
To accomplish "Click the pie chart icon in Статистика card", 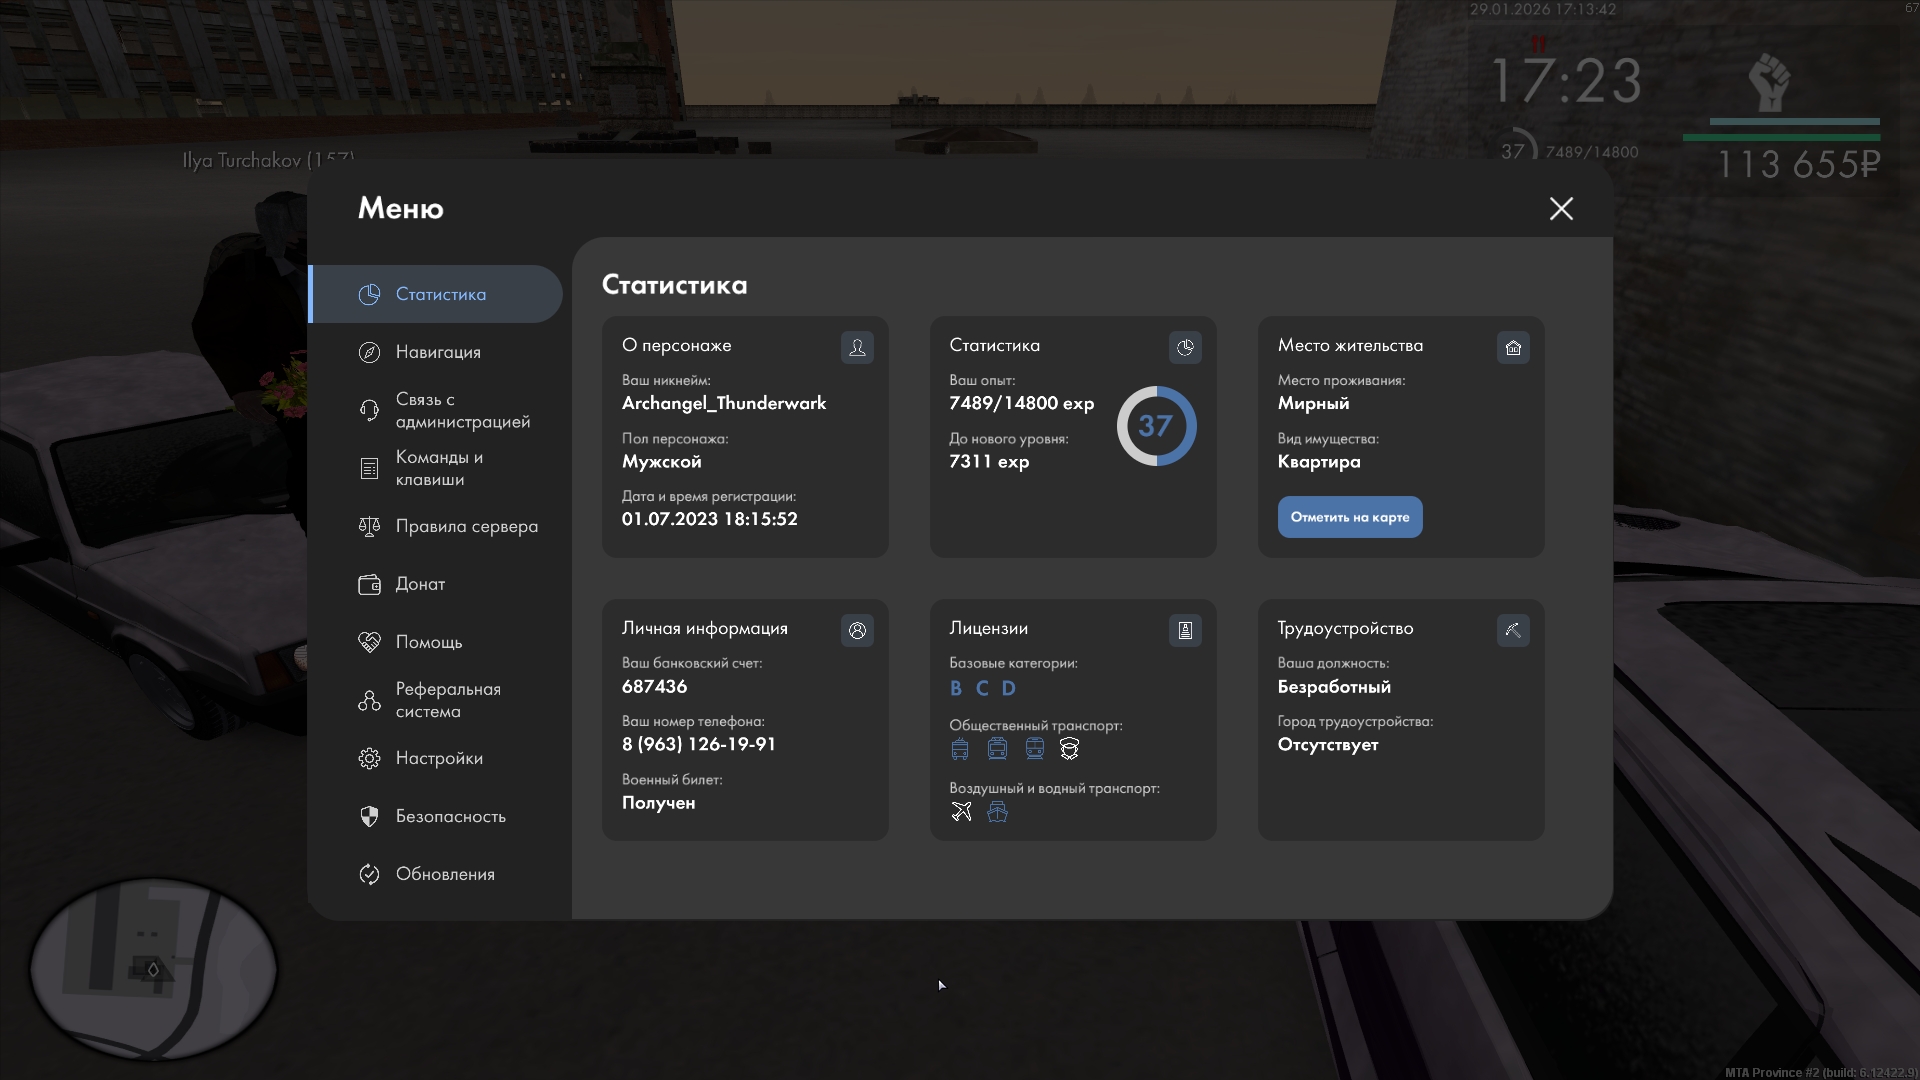I will [x=1185, y=347].
